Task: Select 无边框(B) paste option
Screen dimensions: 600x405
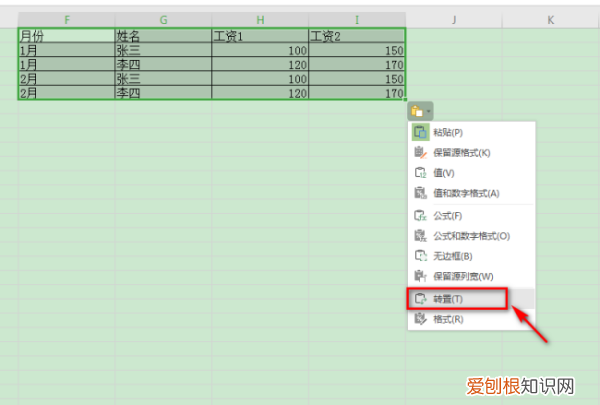Action: click(471, 256)
